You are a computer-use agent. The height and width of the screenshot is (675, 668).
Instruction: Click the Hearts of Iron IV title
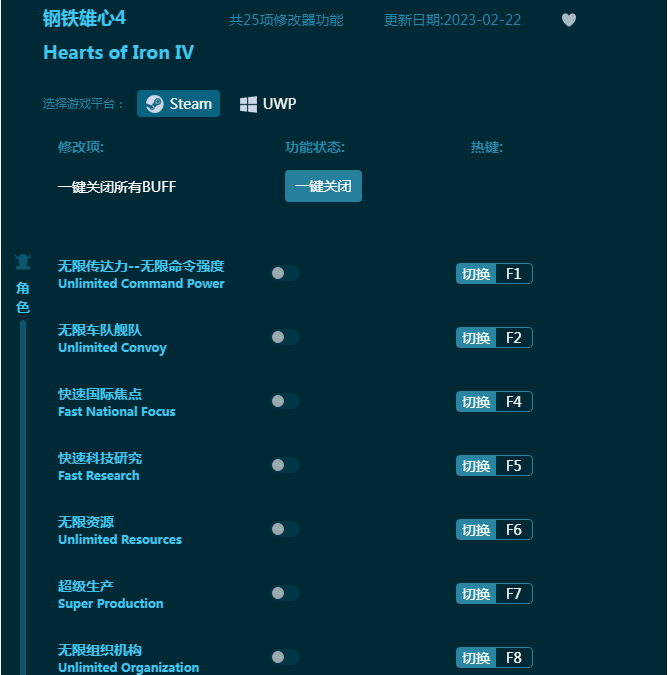coord(118,53)
